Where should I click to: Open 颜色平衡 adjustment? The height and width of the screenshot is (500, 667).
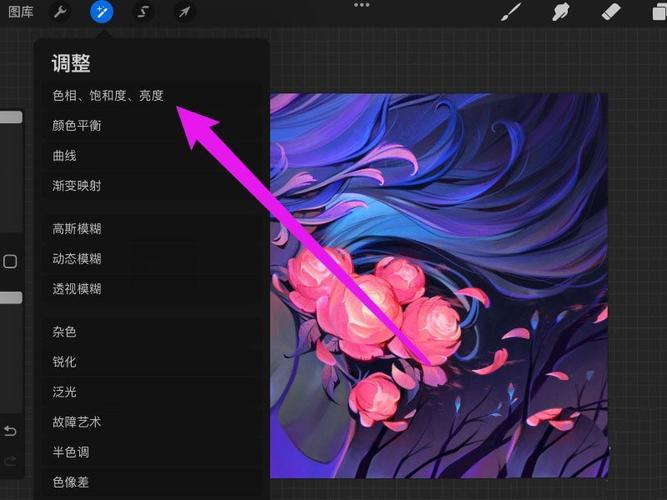coord(77,126)
